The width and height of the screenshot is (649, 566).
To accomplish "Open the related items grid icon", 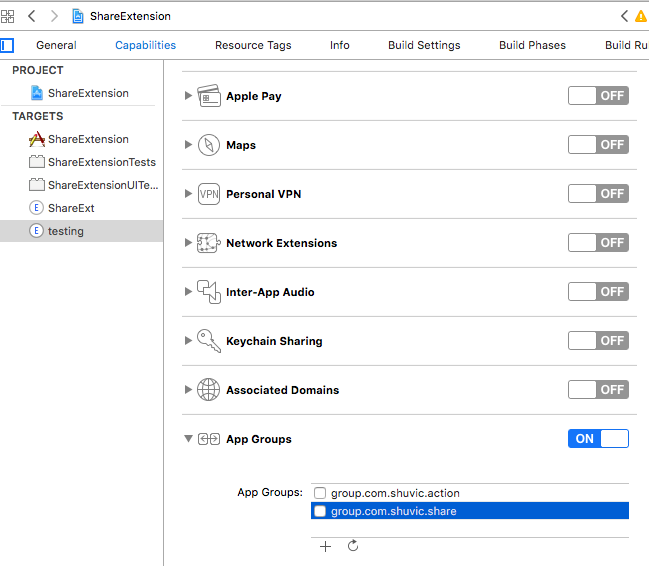I will tap(7, 16).
